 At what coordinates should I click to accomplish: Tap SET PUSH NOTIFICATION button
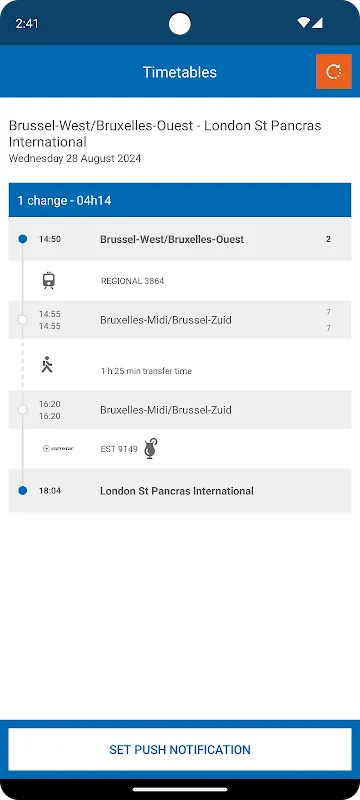180,749
